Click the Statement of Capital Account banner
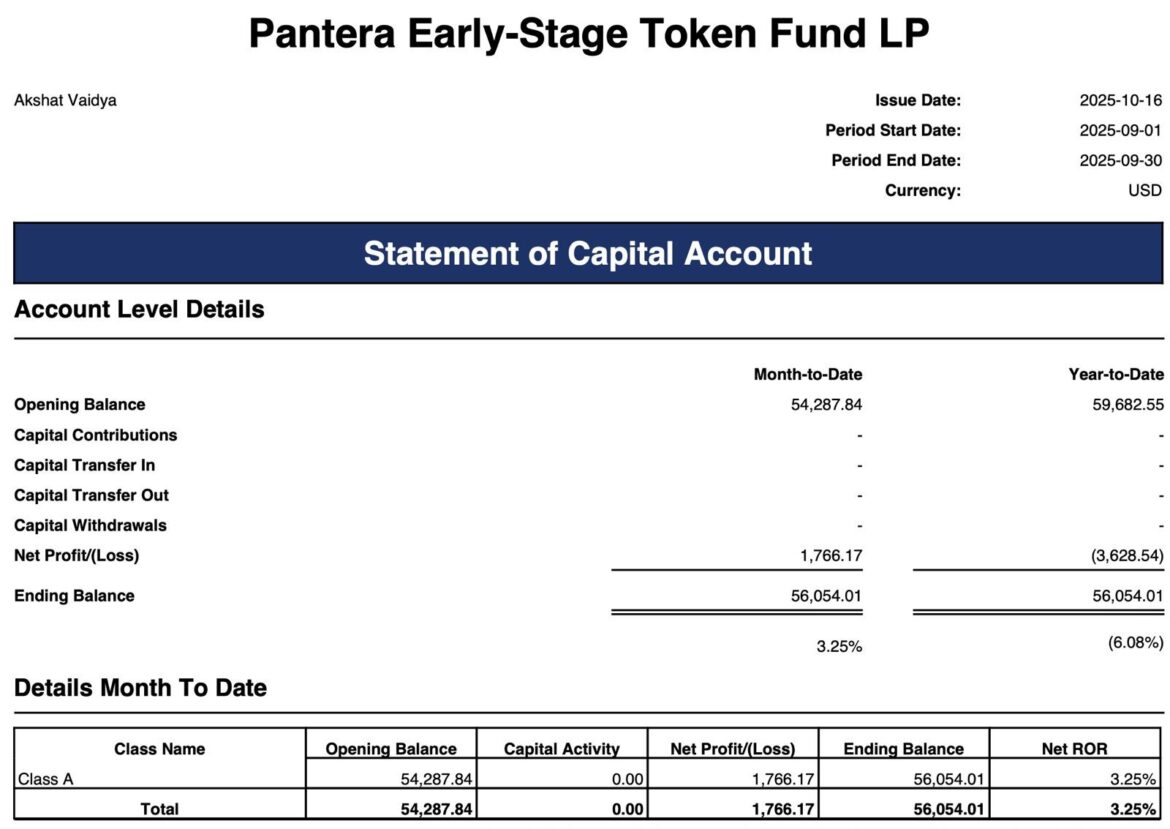The width and height of the screenshot is (1170, 829). (x=588, y=253)
